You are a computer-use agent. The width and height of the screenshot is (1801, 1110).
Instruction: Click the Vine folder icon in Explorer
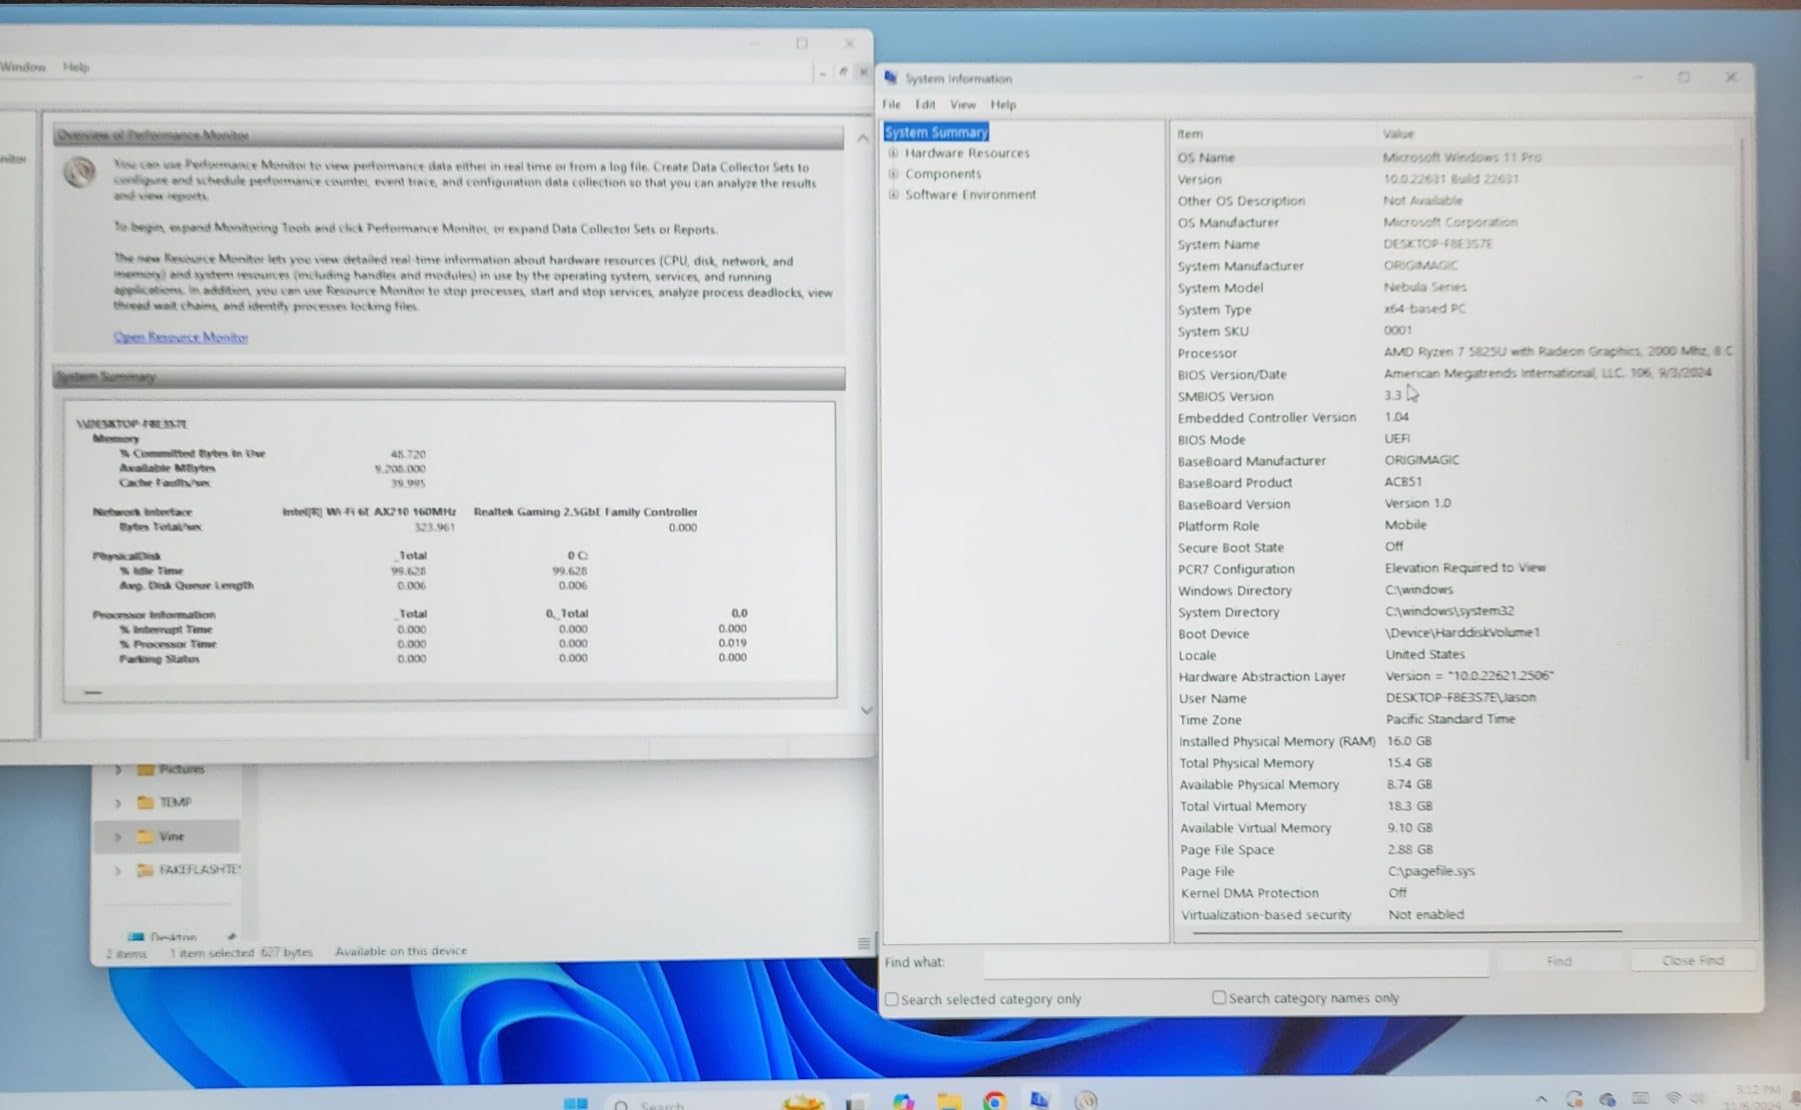coord(146,836)
